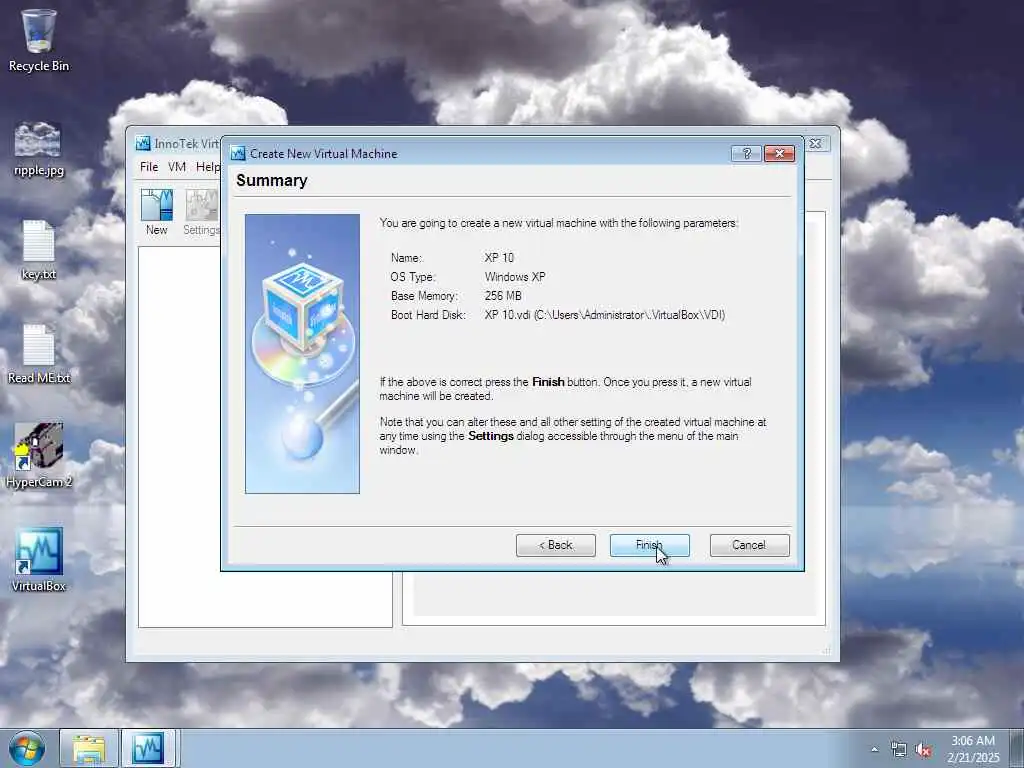This screenshot has height=768, width=1024.
Task: Select the VirtualBox desktop shortcut
Action: (x=39, y=560)
